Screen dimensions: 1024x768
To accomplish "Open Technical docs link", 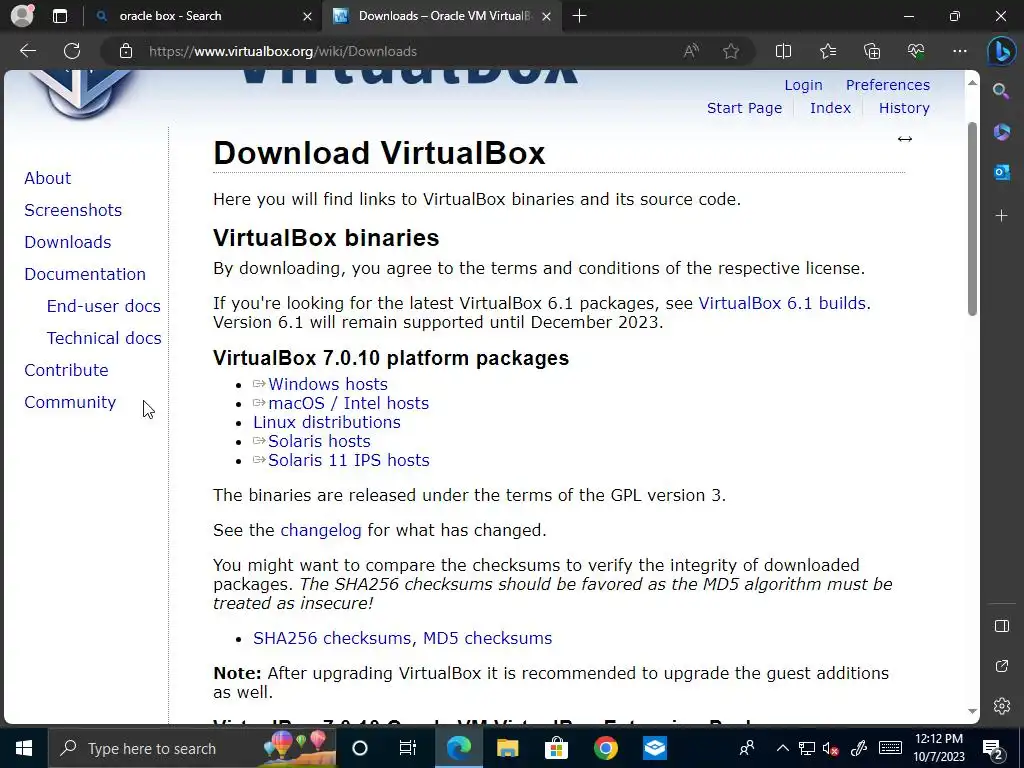I will (x=104, y=338).
